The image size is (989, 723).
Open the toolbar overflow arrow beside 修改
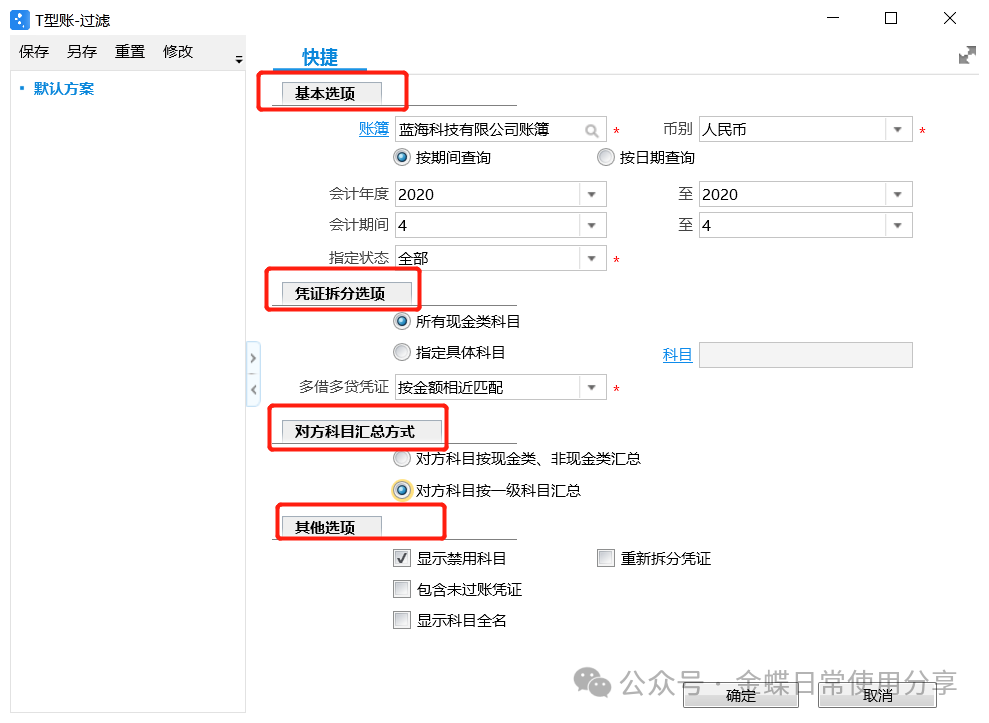coord(238,61)
